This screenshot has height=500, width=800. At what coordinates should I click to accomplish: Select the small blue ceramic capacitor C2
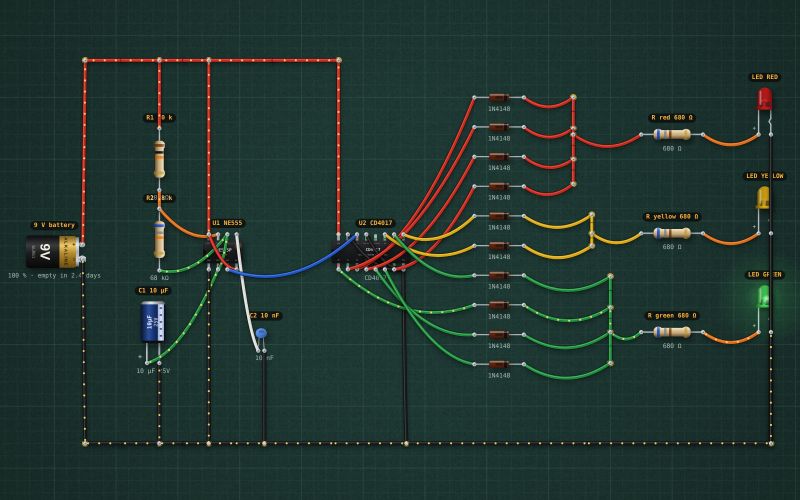pyautogui.click(x=261, y=333)
